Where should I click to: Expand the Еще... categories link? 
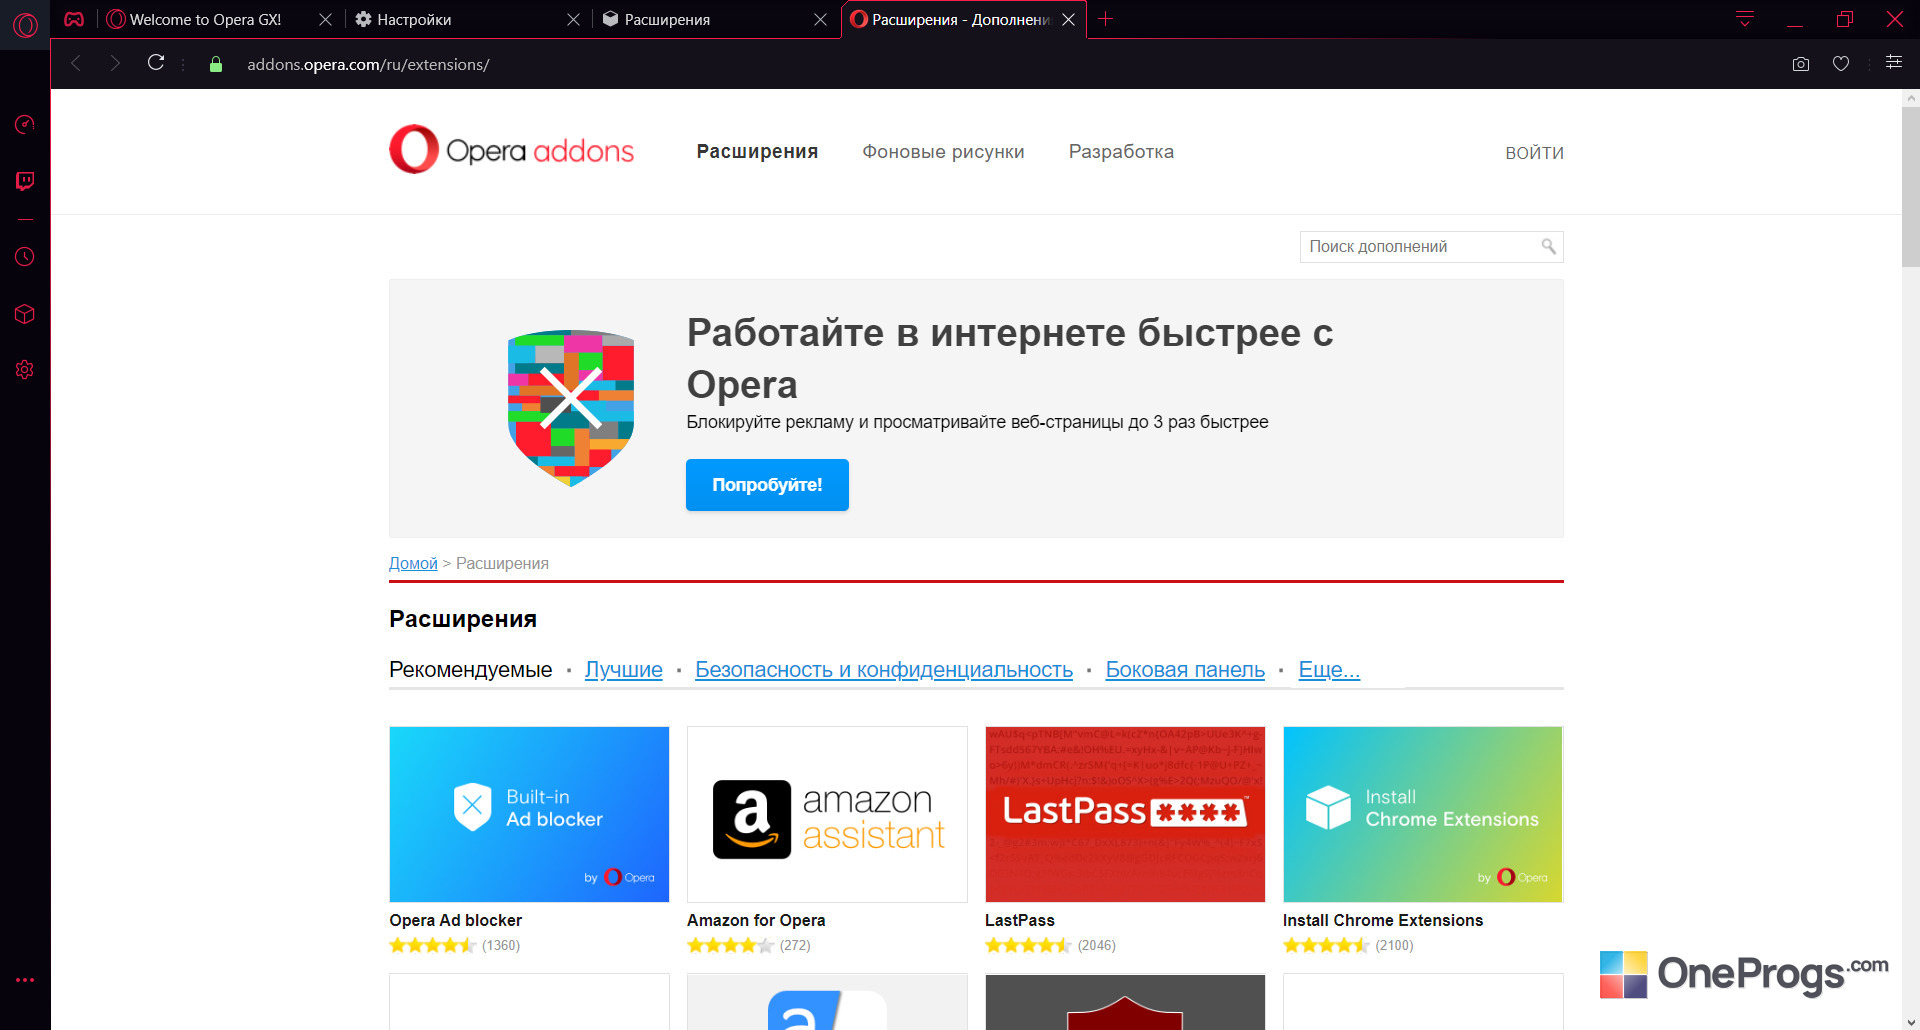pos(1329,670)
